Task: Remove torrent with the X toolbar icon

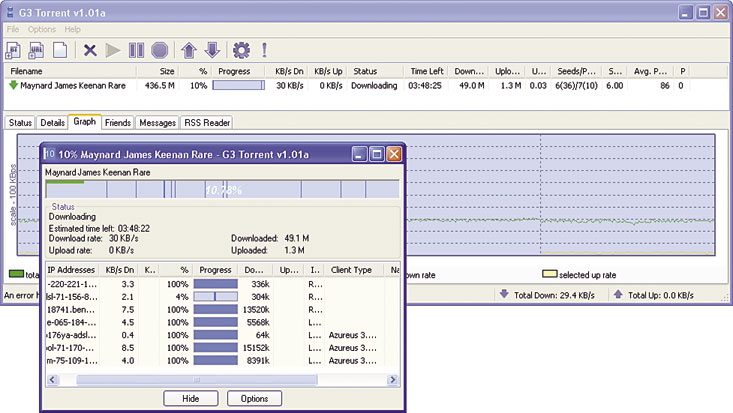Action: click(90, 50)
